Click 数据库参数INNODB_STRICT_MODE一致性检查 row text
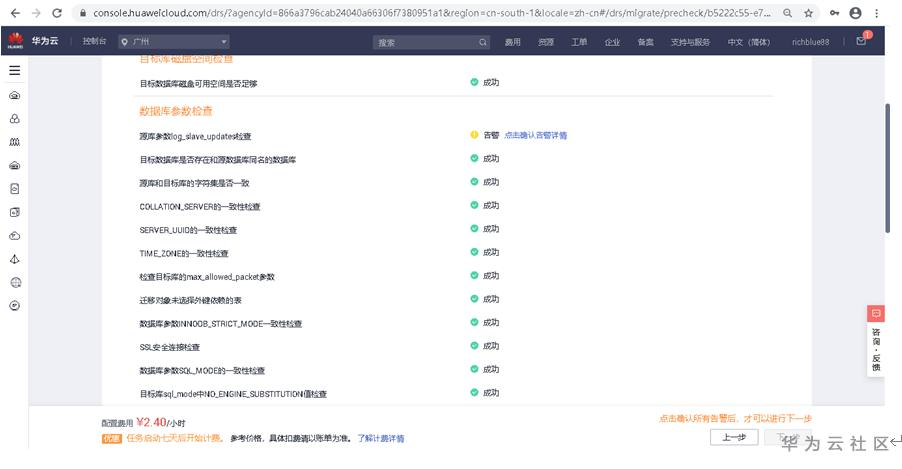This screenshot has width=902, height=469. tap(221, 324)
